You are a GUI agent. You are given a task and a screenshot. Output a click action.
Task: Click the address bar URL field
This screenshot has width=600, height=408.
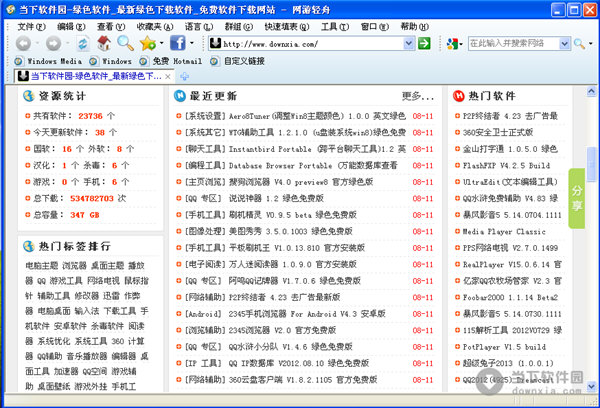[313, 44]
